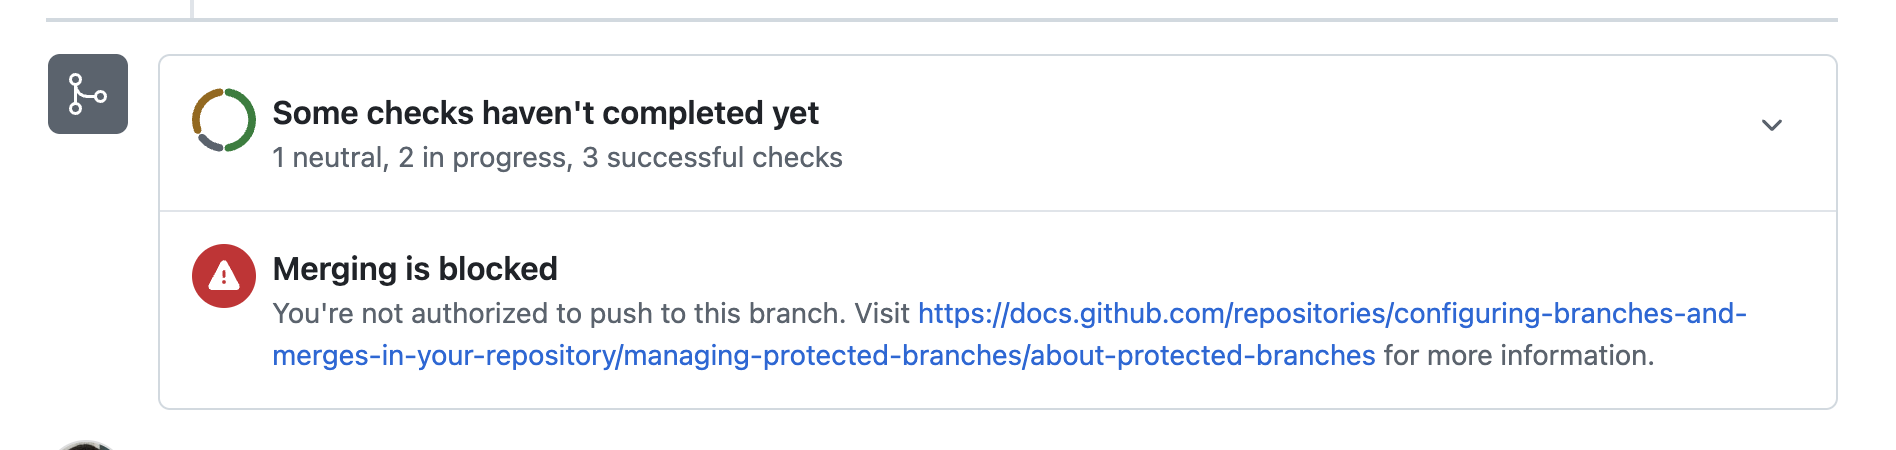Click the "3 successful checks" text
The width and height of the screenshot is (1896, 450).
click(x=712, y=158)
